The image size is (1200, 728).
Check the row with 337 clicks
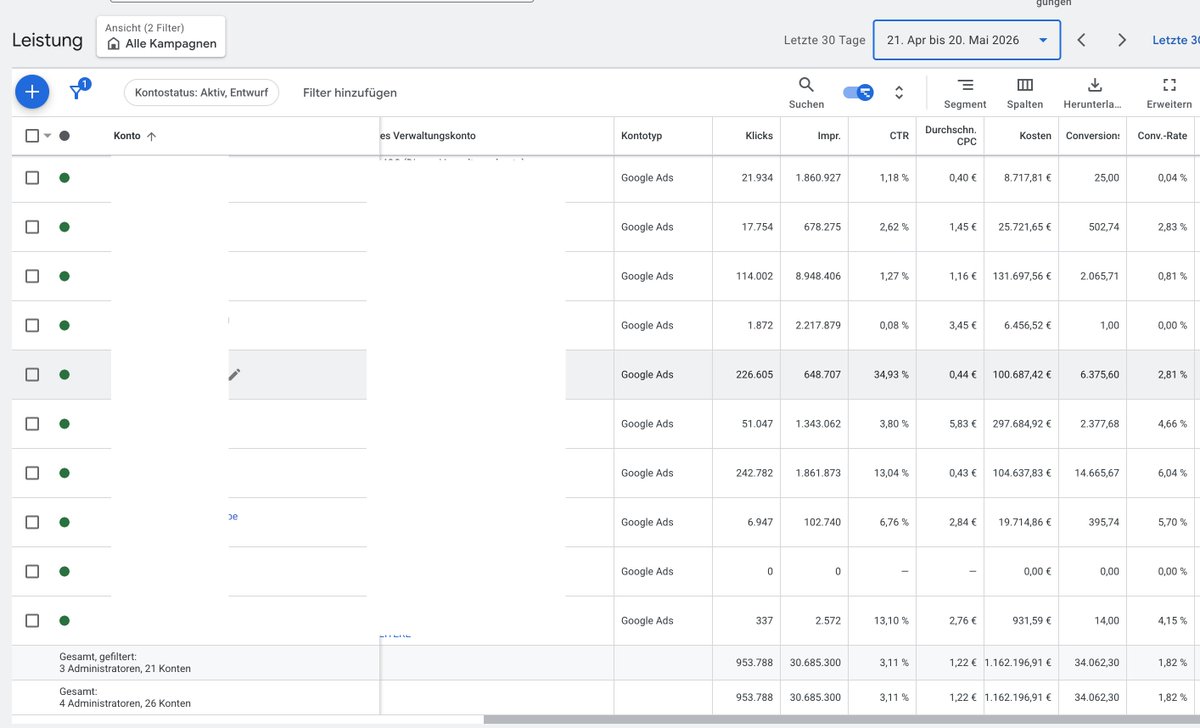(32, 620)
